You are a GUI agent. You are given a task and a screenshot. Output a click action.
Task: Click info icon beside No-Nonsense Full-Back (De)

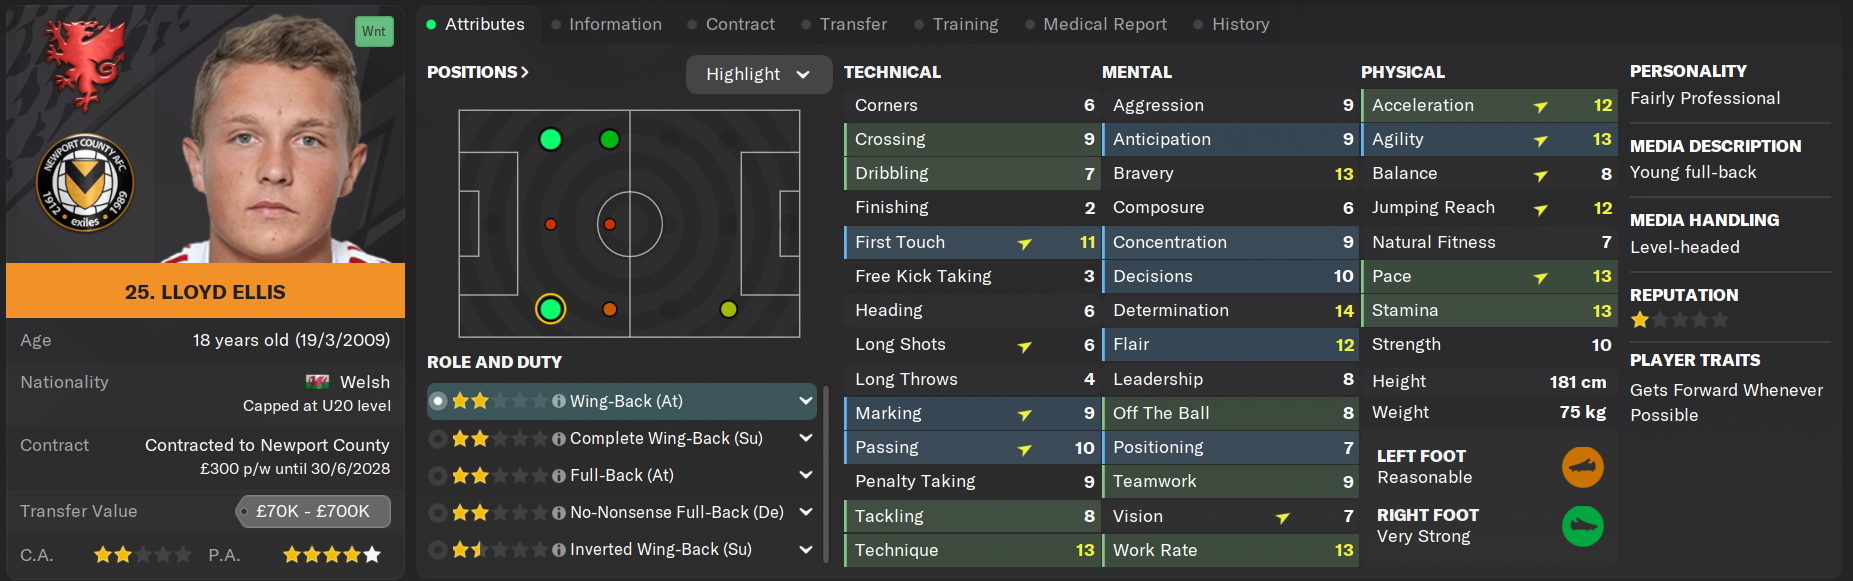pos(559,513)
